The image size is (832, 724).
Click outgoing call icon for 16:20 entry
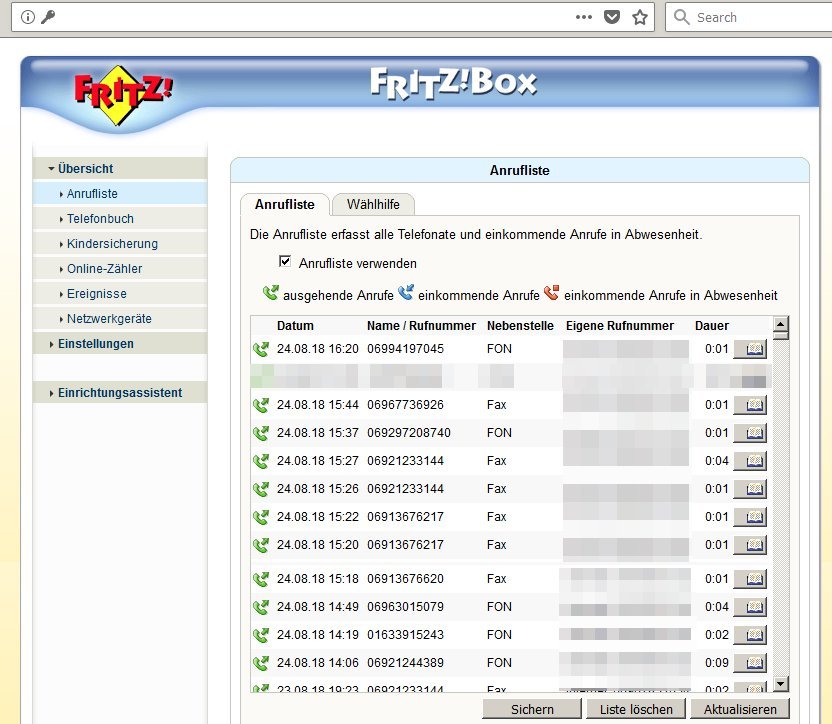coord(261,349)
